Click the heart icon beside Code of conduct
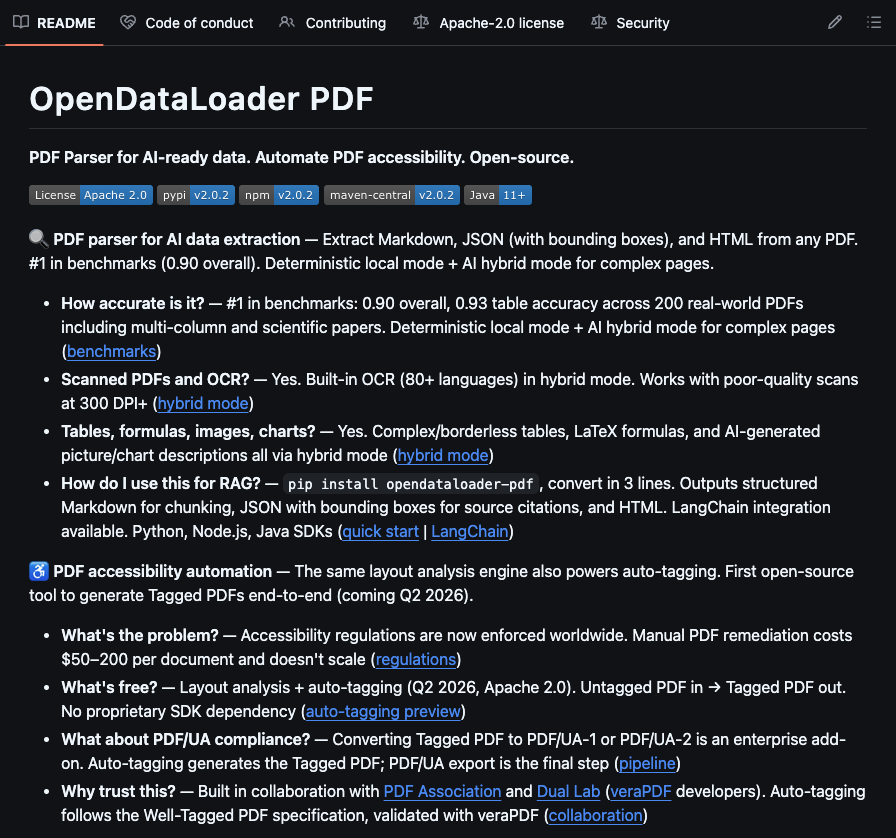The image size is (896, 838). click(x=128, y=22)
